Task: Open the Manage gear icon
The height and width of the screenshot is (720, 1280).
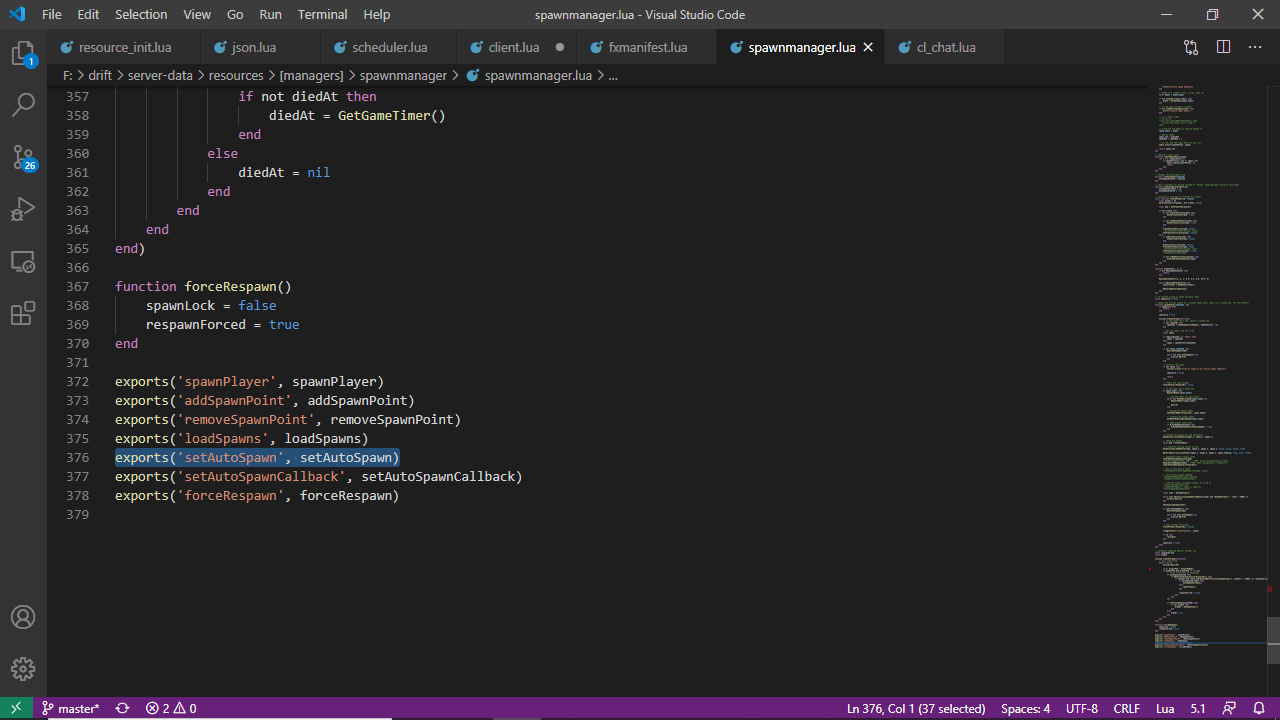Action: coord(23,669)
